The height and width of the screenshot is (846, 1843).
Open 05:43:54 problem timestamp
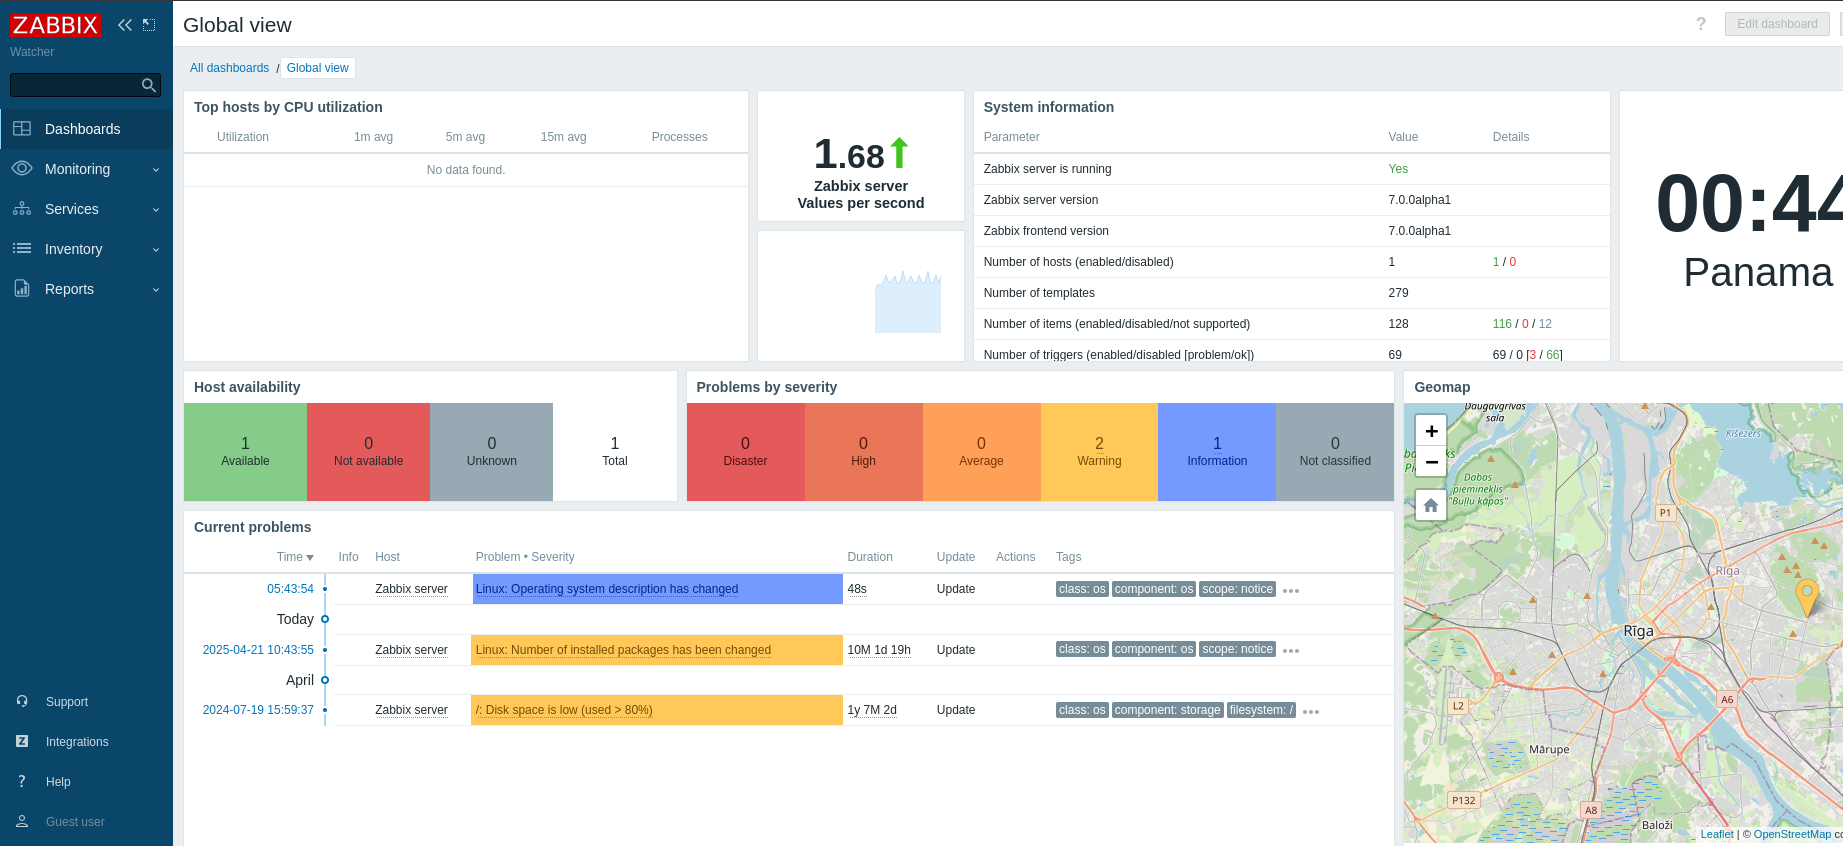click(x=290, y=589)
